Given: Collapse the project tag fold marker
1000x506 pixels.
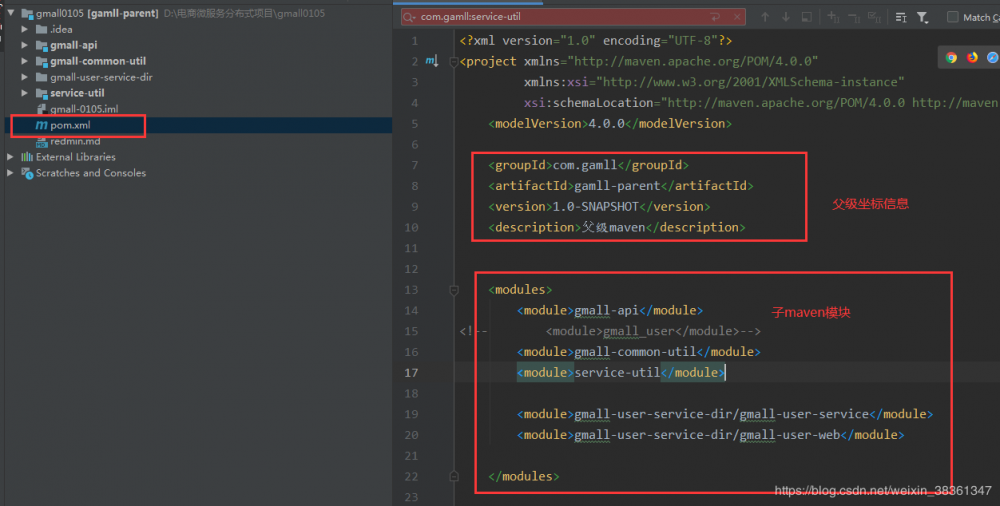Looking at the screenshot, I should point(455,61).
